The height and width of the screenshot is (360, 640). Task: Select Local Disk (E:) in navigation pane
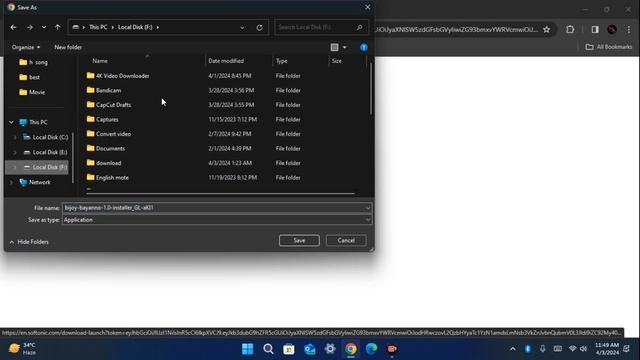point(45,152)
